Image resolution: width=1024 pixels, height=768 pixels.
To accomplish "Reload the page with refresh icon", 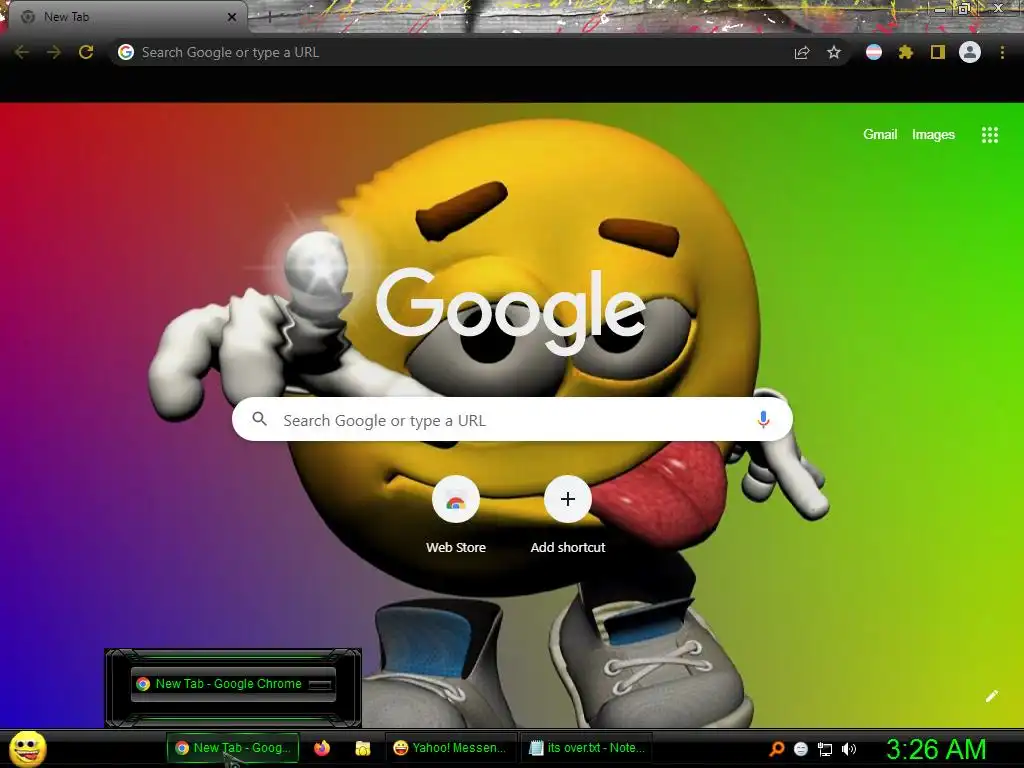I will tap(86, 52).
